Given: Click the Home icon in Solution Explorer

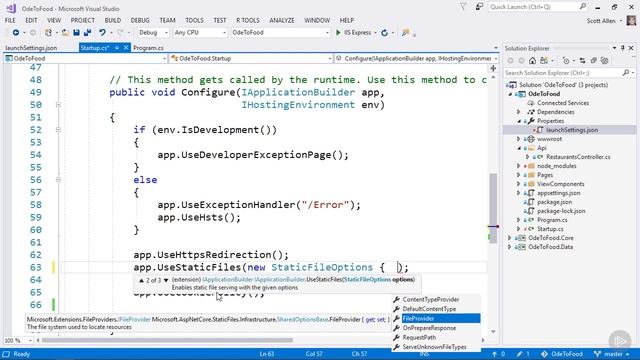Looking at the screenshot, I should [532, 60].
